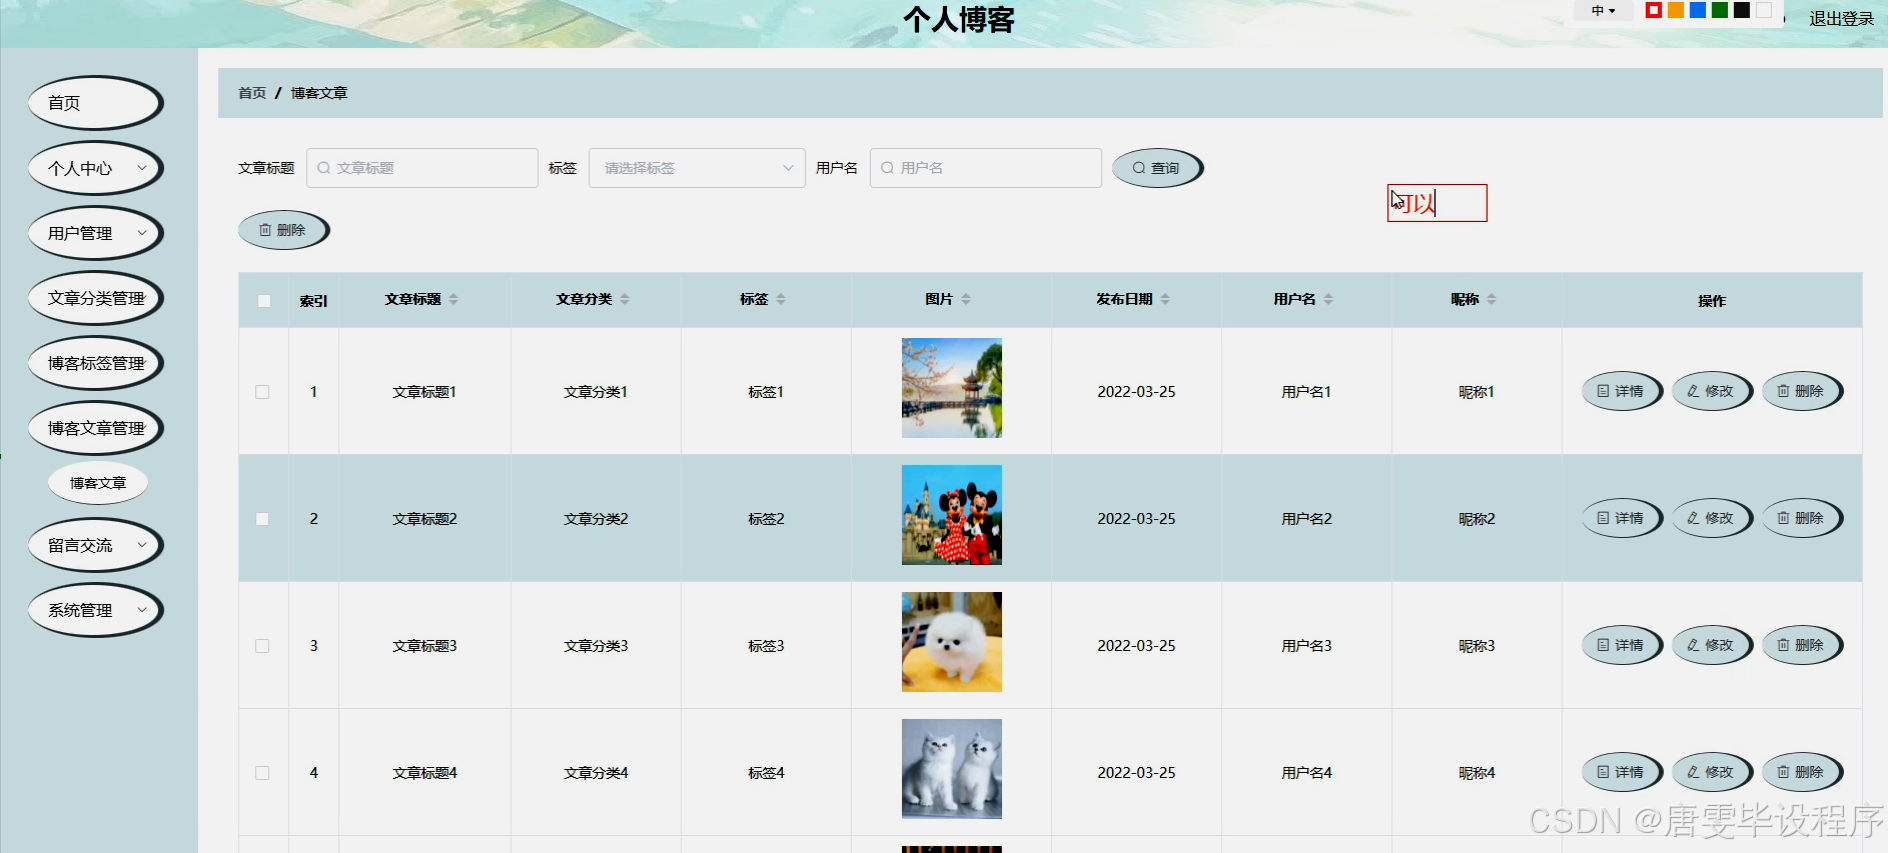Viewport: 1888px width, 853px height.
Task: Edit 文章标题1 with 修改 button
Action: pos(1711,391)
